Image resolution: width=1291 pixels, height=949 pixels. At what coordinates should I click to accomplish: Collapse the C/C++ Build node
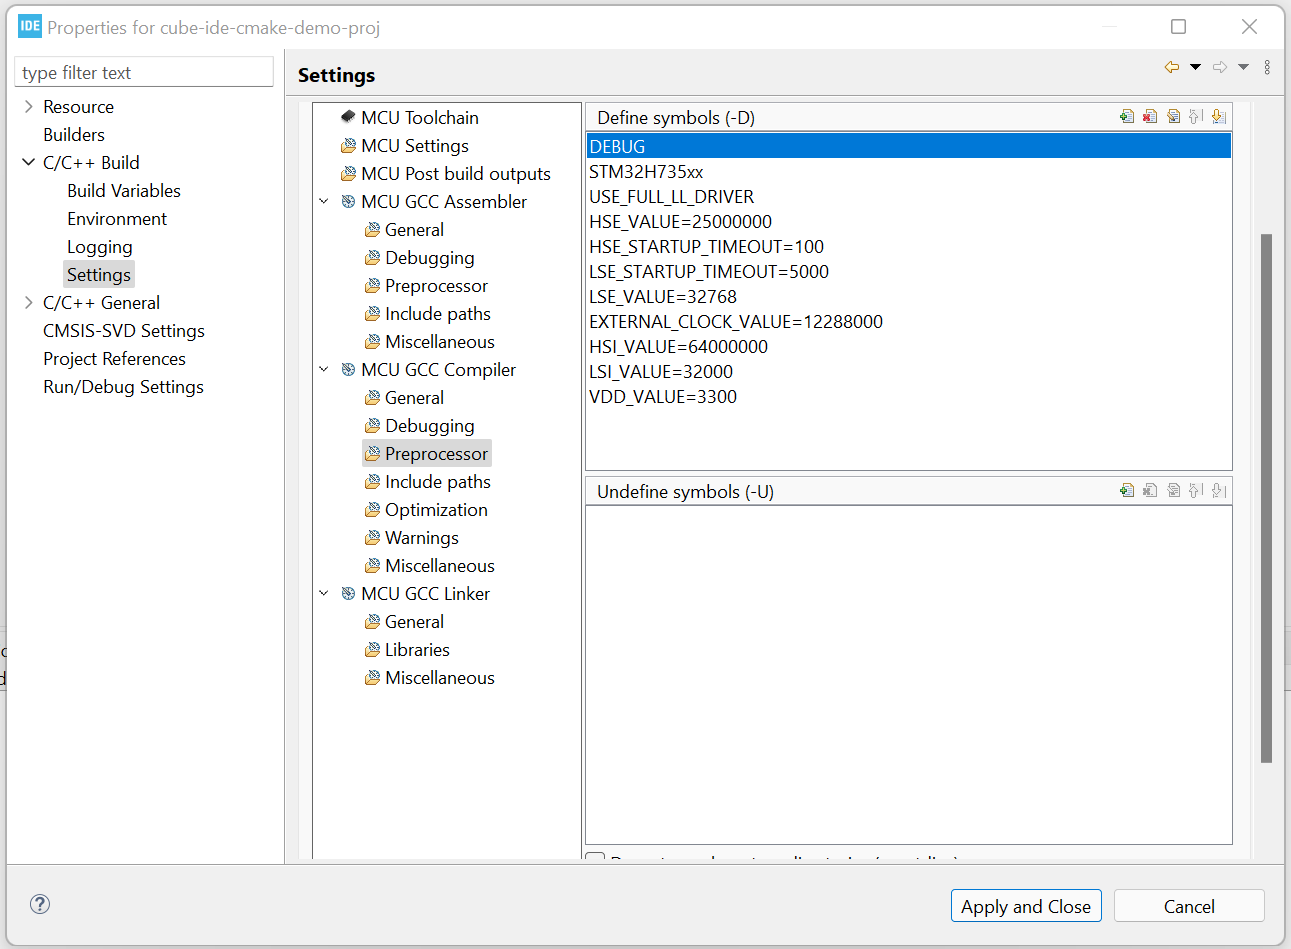28,162
